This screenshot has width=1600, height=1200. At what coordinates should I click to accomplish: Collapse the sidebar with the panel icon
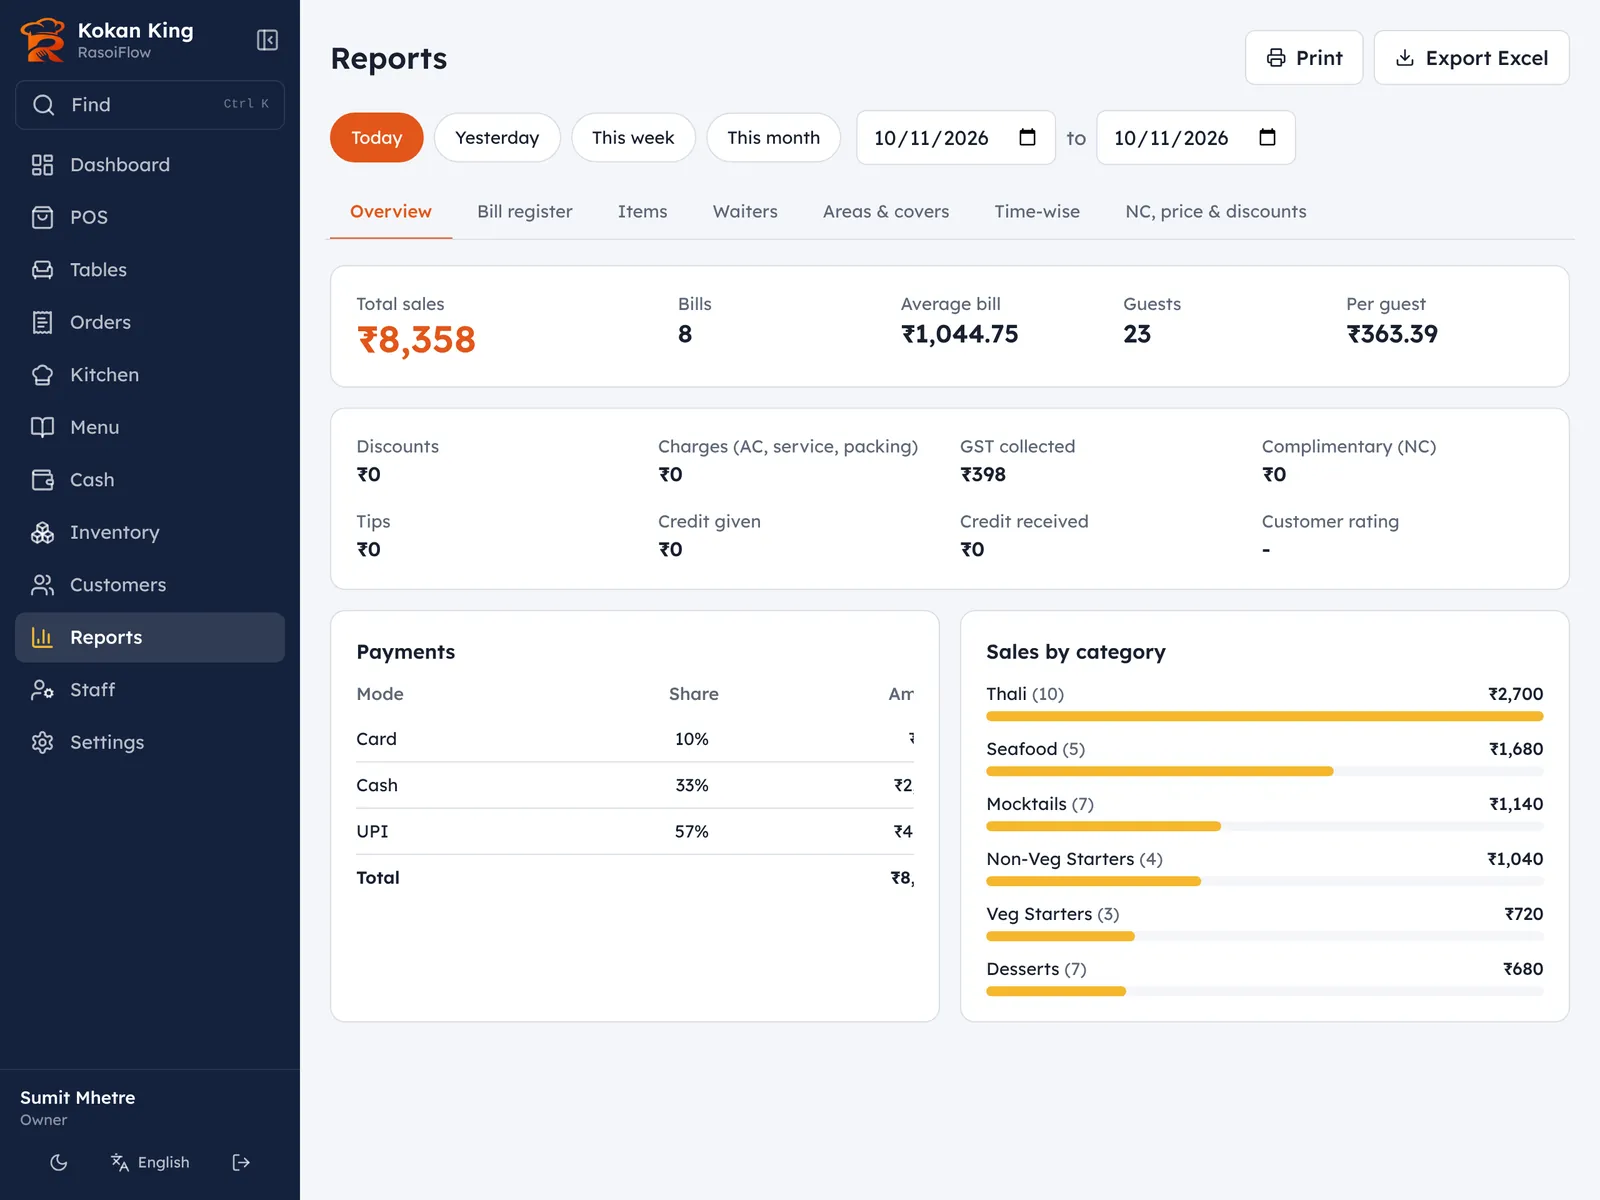pos(267,40)
